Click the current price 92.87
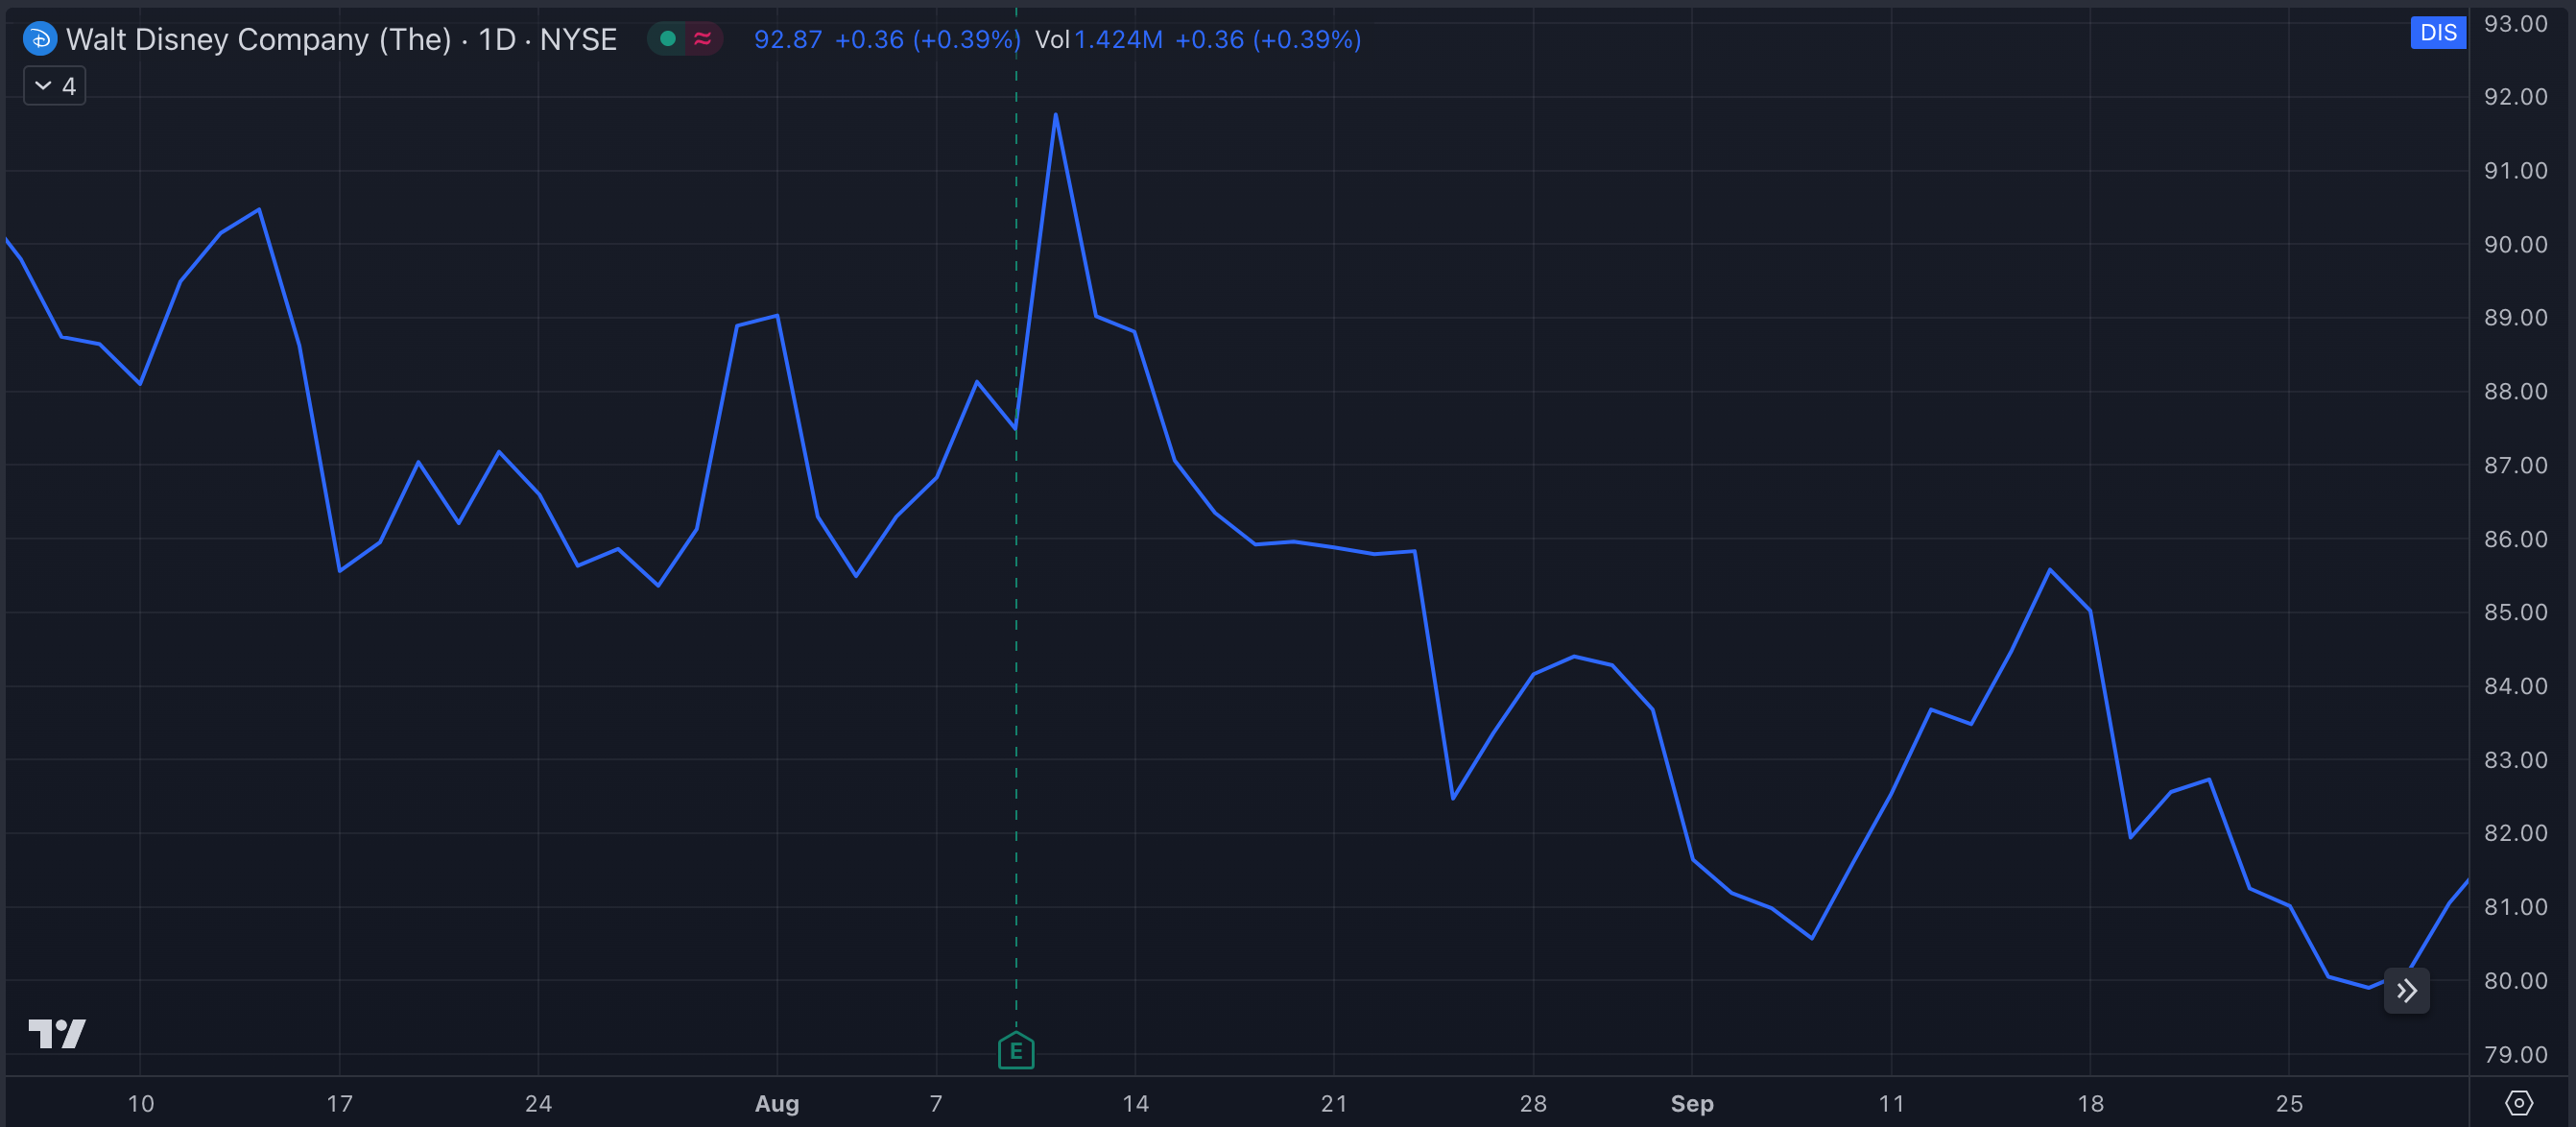 tap(789, 40)
